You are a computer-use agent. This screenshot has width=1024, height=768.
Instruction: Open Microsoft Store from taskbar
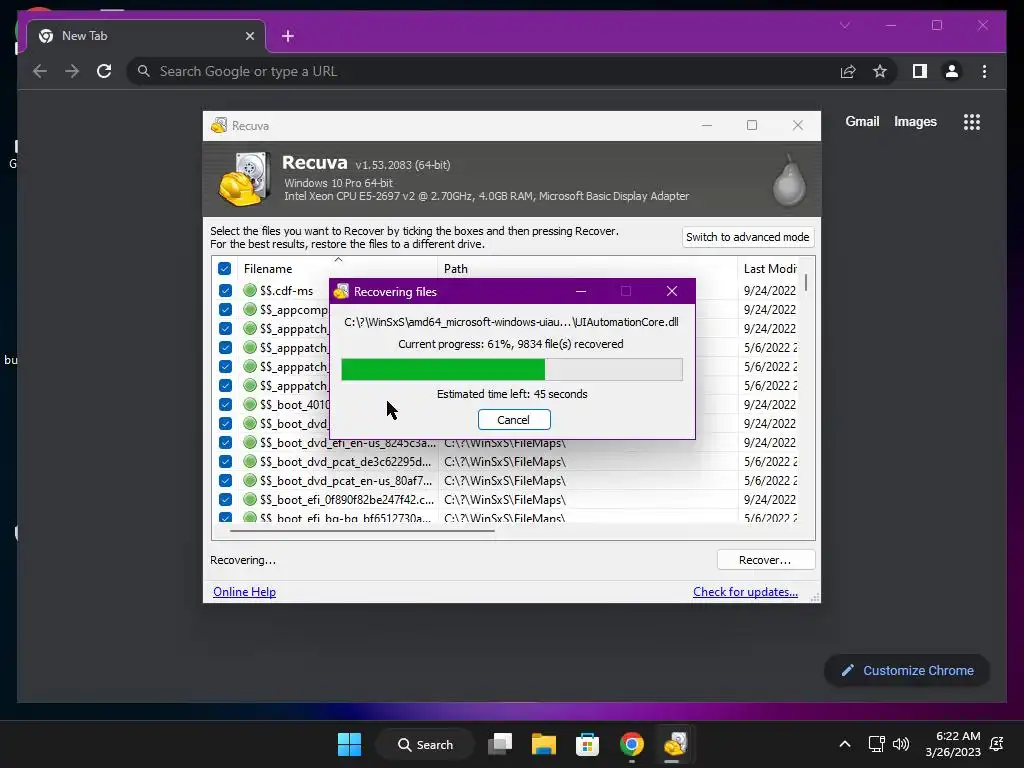pos(587,744)
